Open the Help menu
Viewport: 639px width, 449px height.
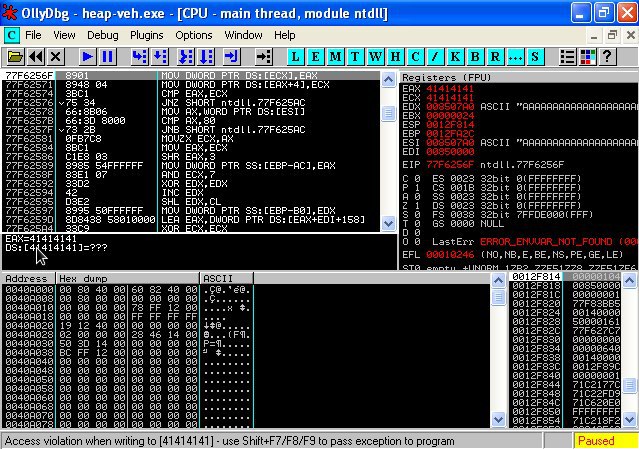[284, 35]
